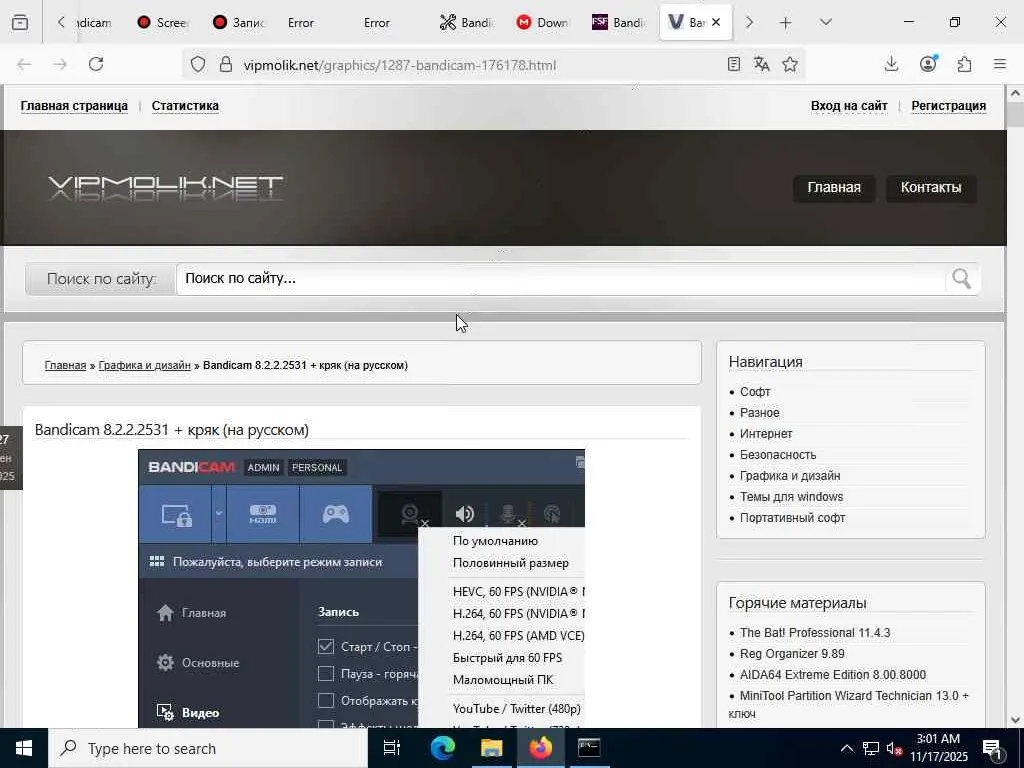Switch to the FSF Bandicam tab
The image size is (1024, 768).
pyautogui.click(x=618, y=22)
